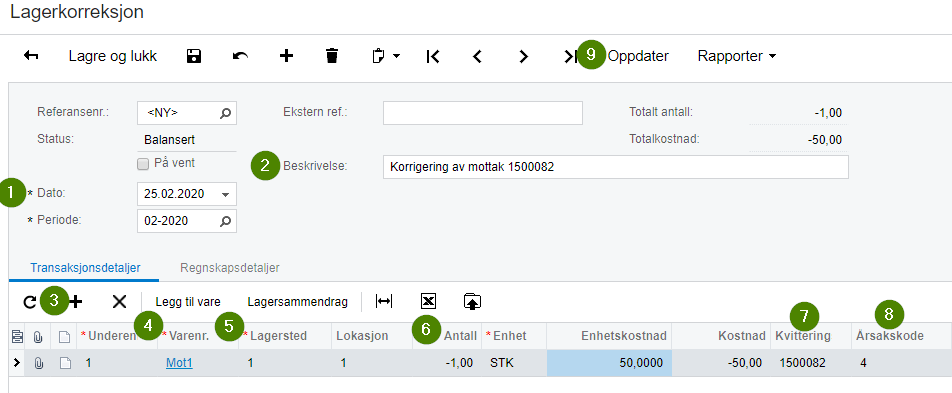Click into the Beskrivelse text field

(616, 167)
